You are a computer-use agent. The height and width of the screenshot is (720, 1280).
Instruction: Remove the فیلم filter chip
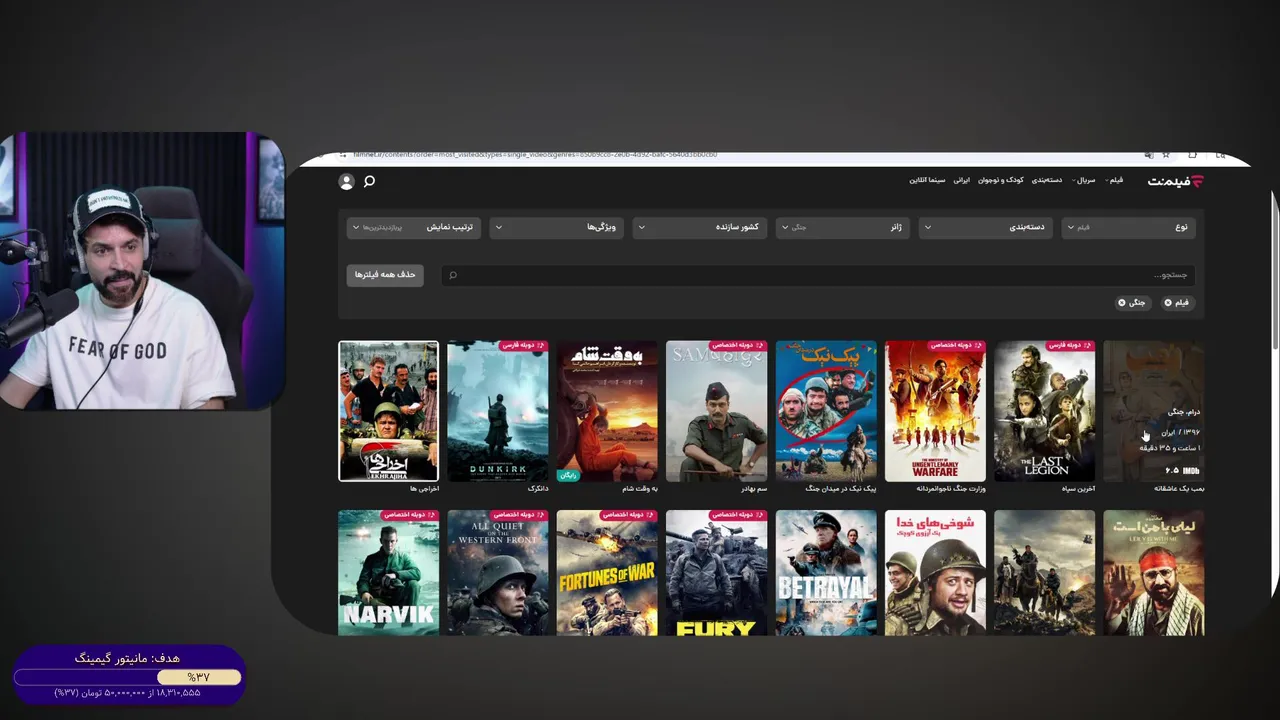click(x=1168, y=302)
